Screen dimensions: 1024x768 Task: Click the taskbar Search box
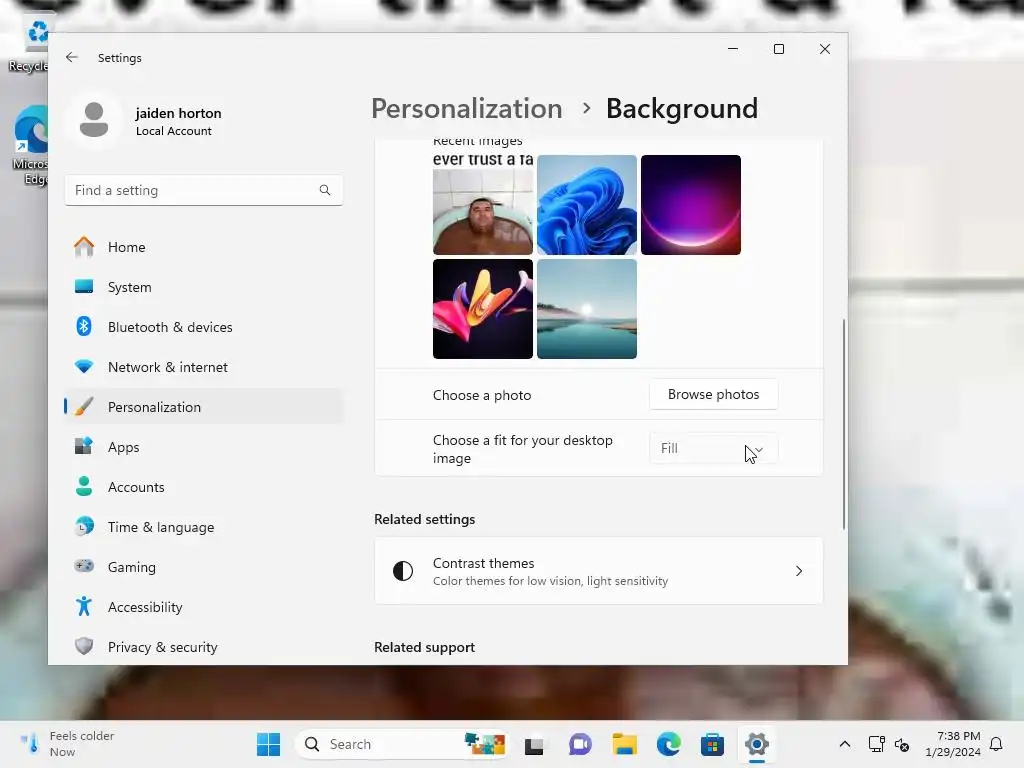tap(401, 744)
